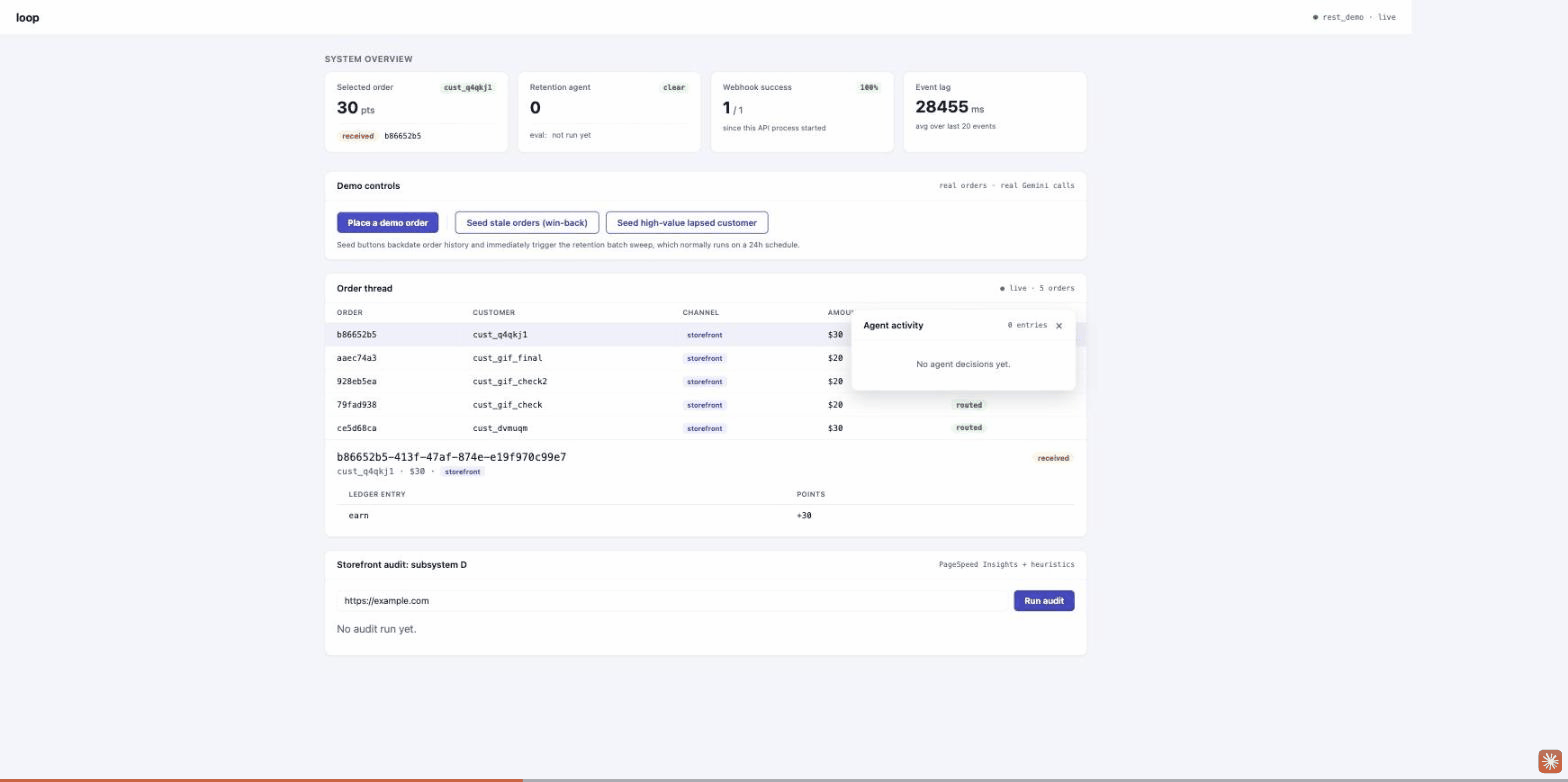Viewport: 1568px width, 782px height.
Task: Click the live · 5 orders indicator
Action: [x=1037, y=289]
